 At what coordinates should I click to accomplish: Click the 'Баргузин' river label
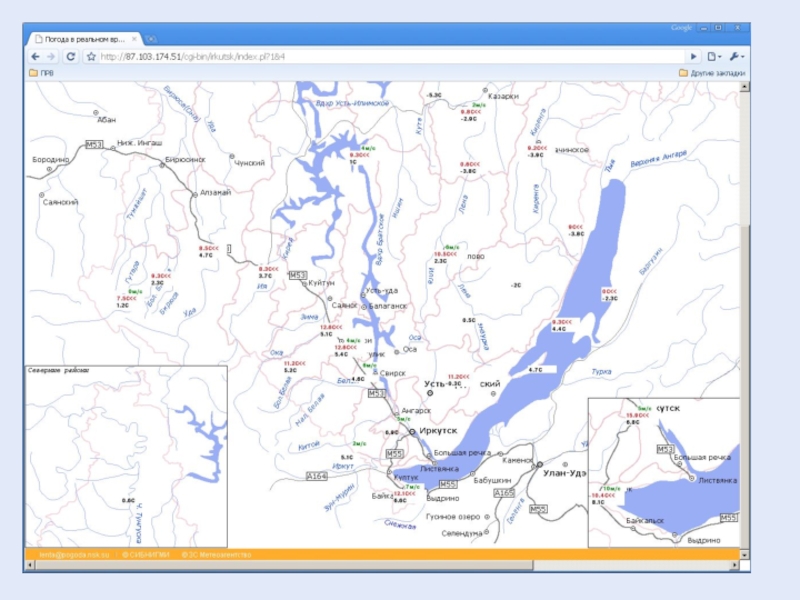point(651,261)
